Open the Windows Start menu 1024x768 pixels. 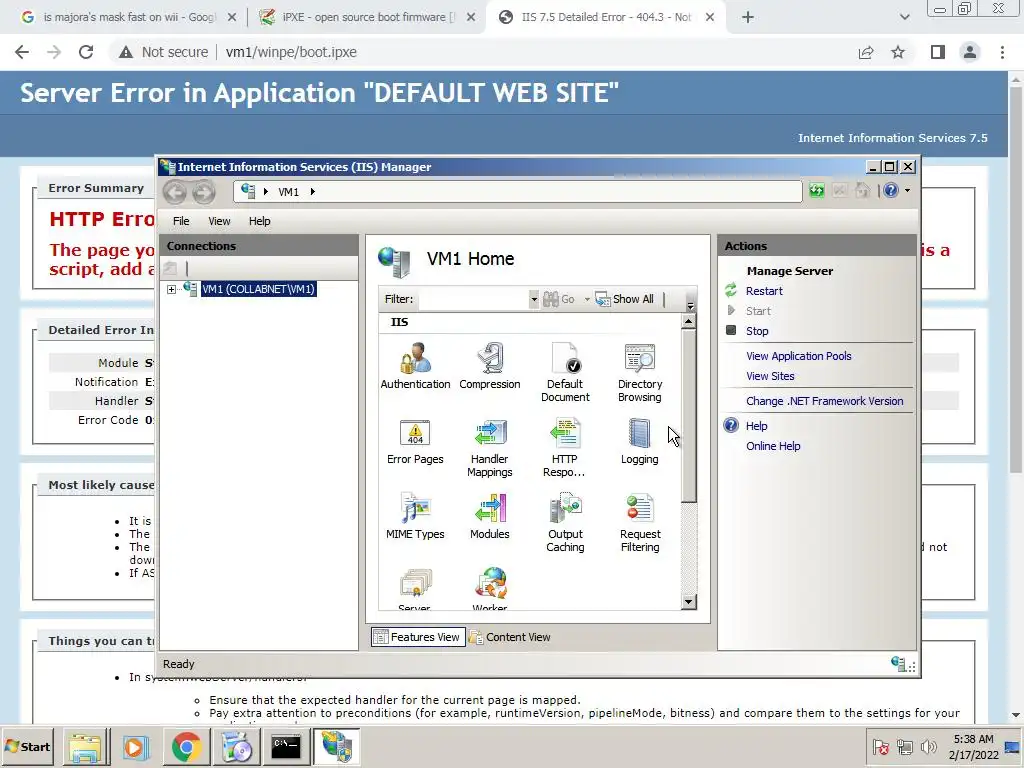point(27,746)
